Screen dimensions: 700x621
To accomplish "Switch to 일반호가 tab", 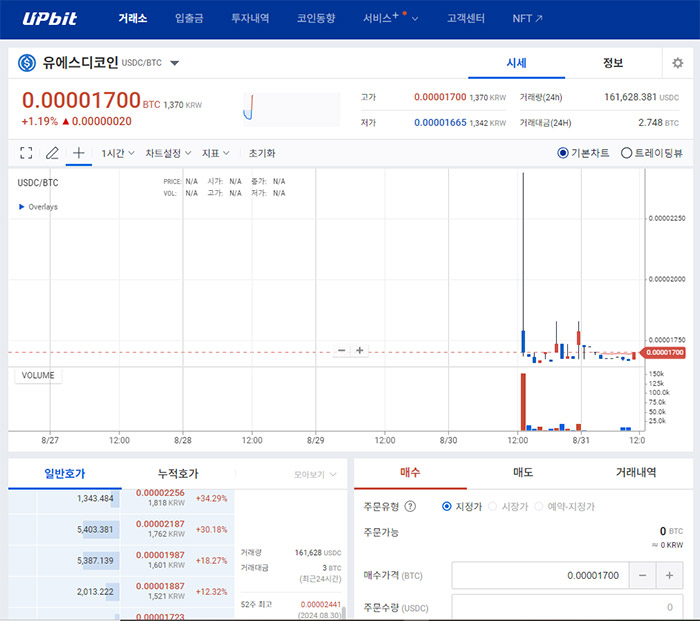I will (x=65, y=473).
